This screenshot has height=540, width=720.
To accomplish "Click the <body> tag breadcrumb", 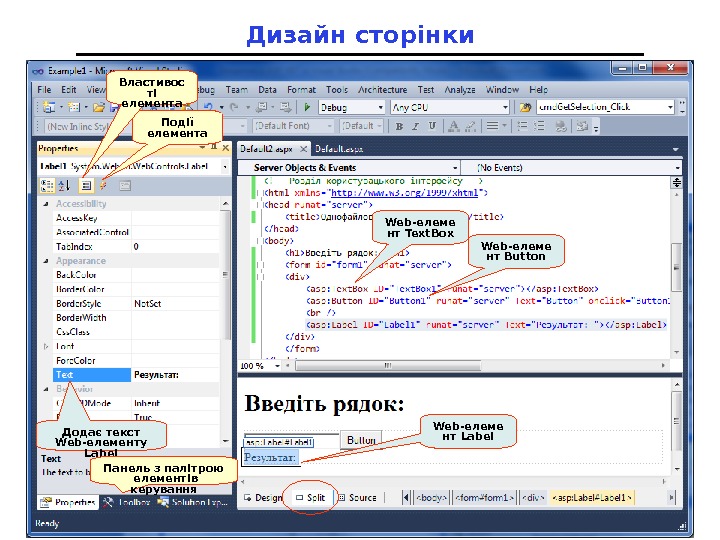I will [x=431, y=498].
